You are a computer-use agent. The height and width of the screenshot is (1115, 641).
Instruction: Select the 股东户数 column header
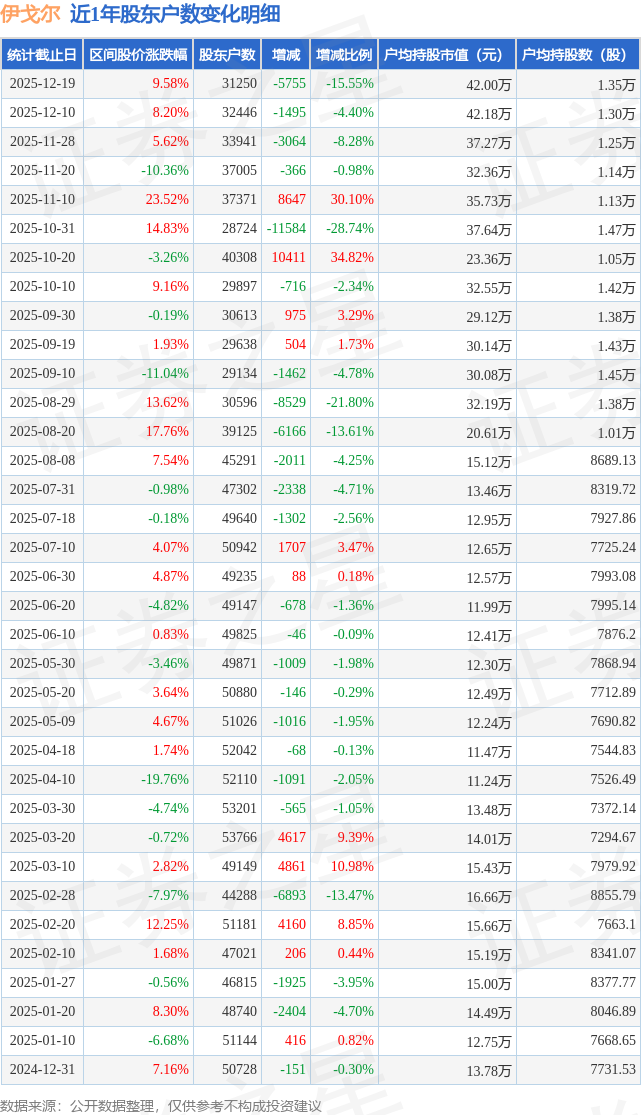[227, 55]
